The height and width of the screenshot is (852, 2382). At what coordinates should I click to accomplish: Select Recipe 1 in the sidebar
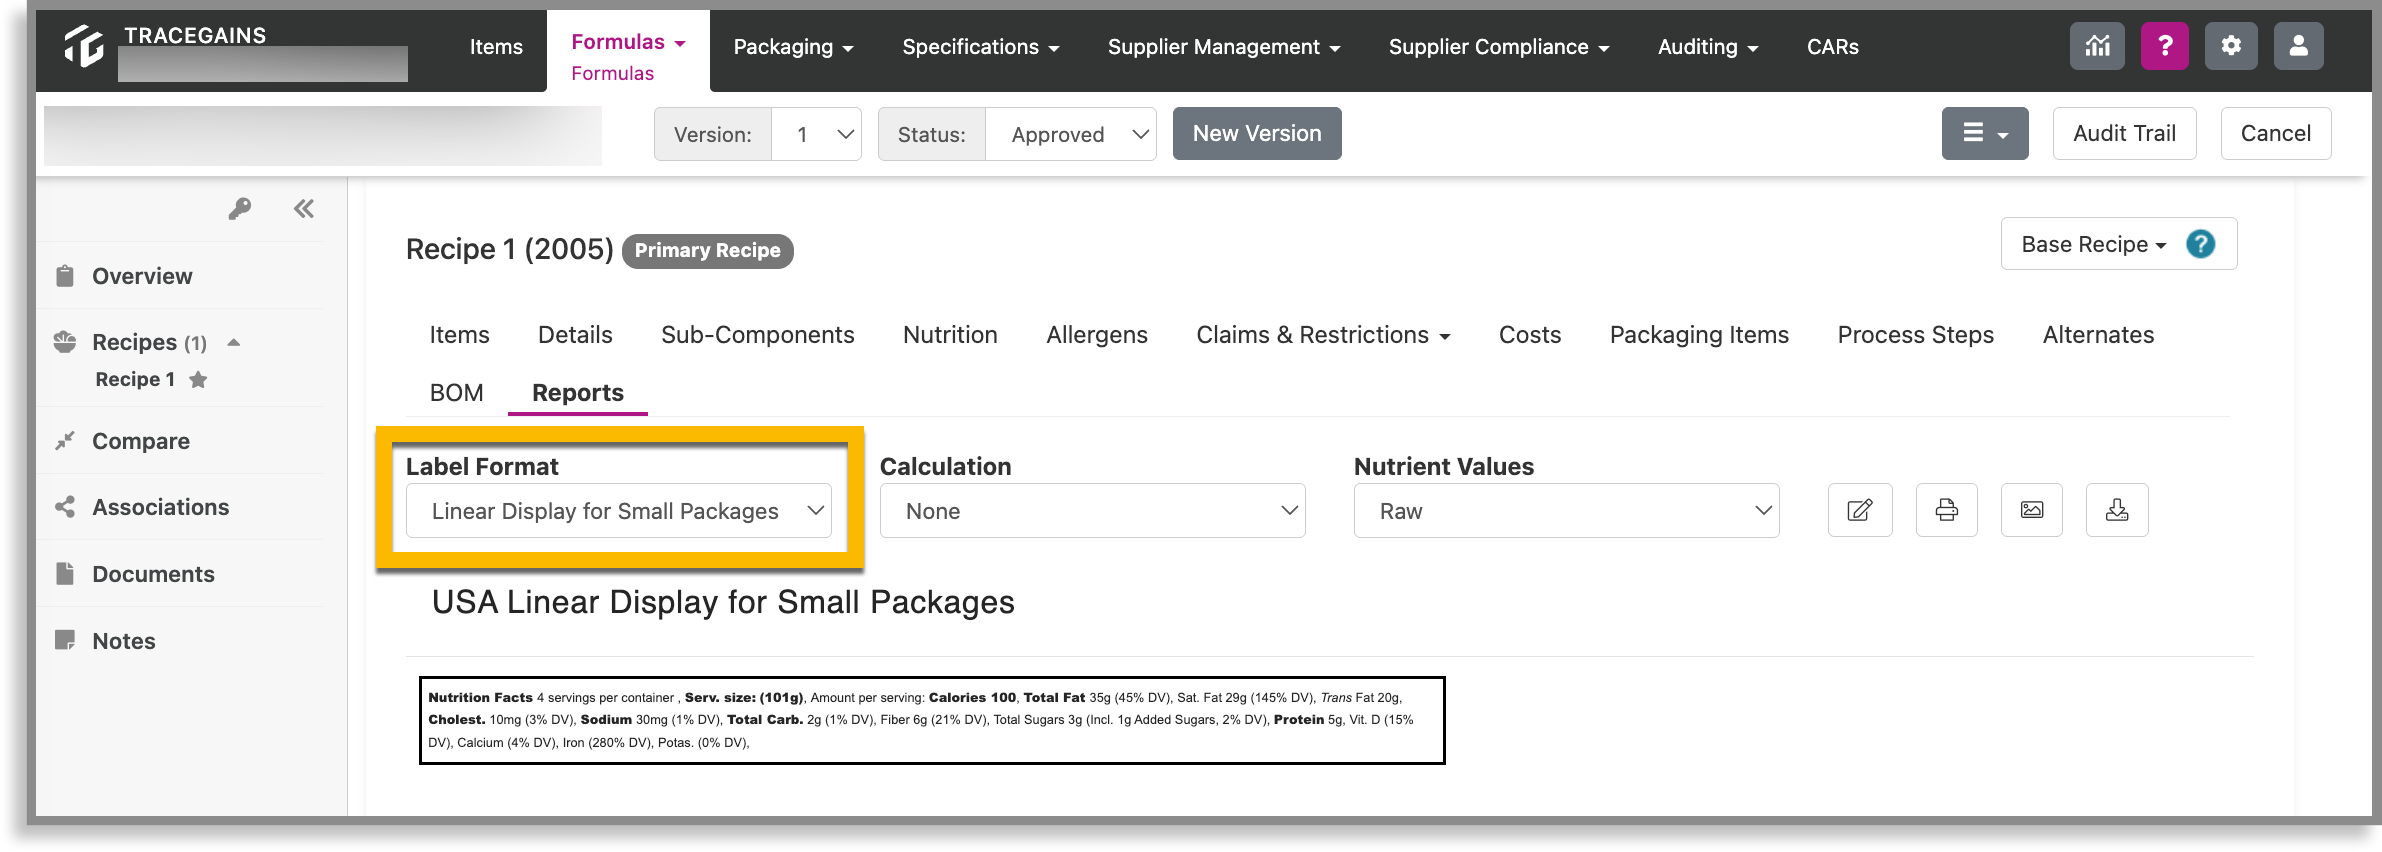click(135, 379)
